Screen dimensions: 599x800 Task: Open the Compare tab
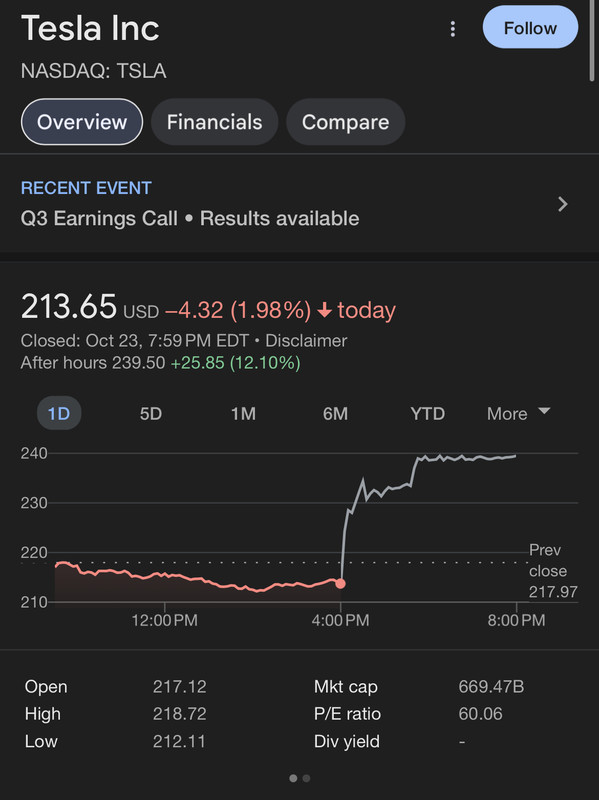(345, 122)
